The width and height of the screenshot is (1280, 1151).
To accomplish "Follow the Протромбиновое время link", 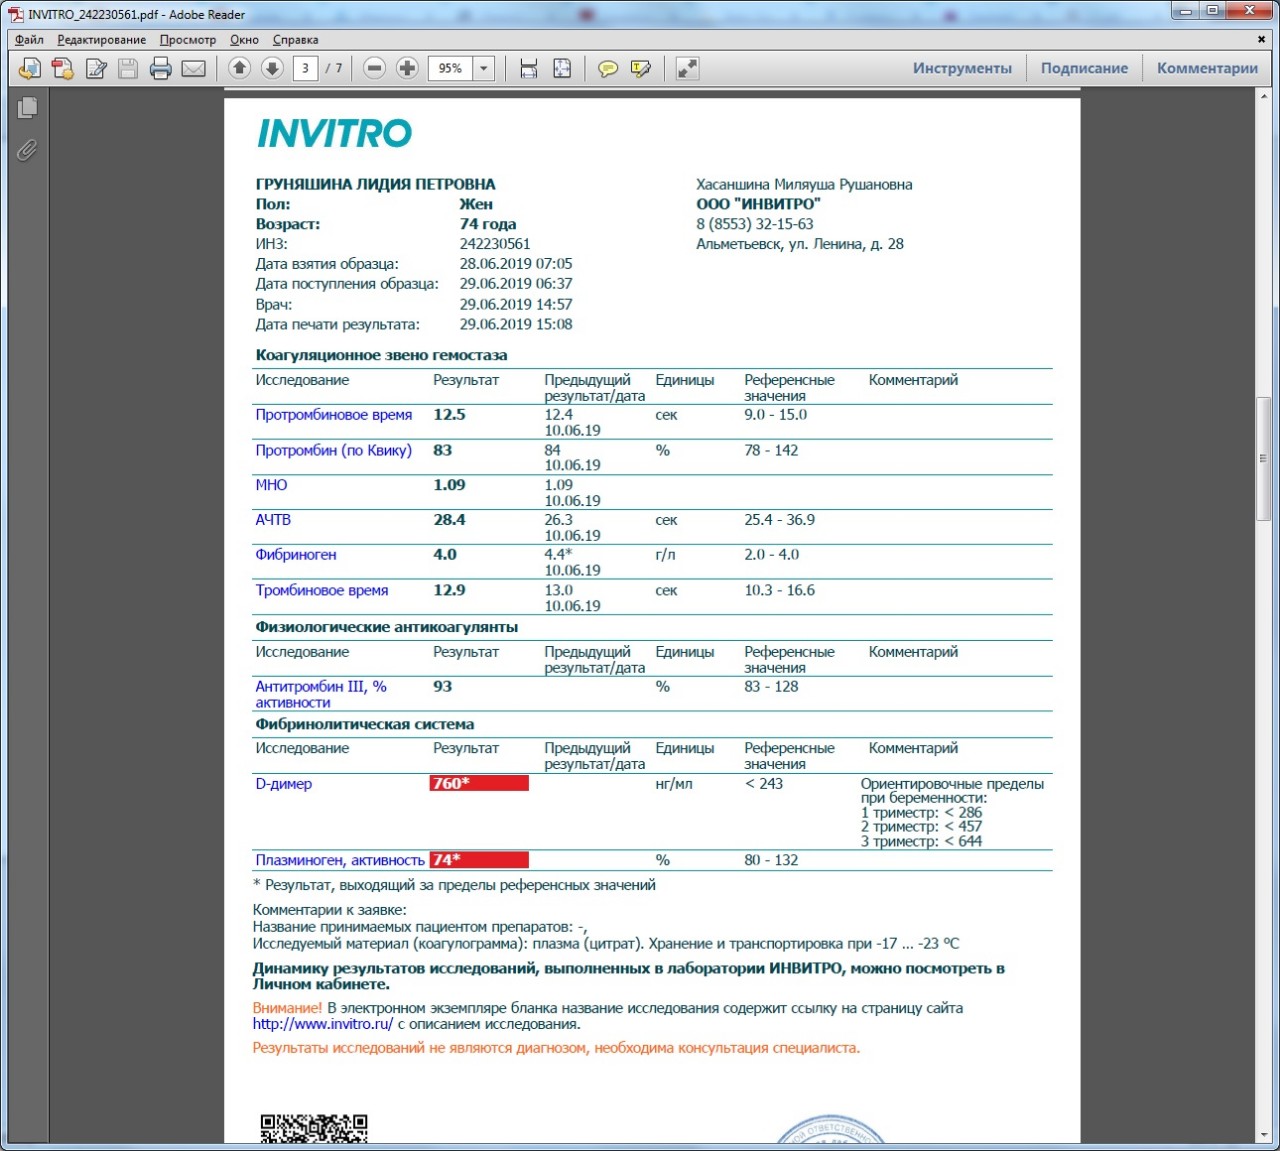I will (333, 415).
